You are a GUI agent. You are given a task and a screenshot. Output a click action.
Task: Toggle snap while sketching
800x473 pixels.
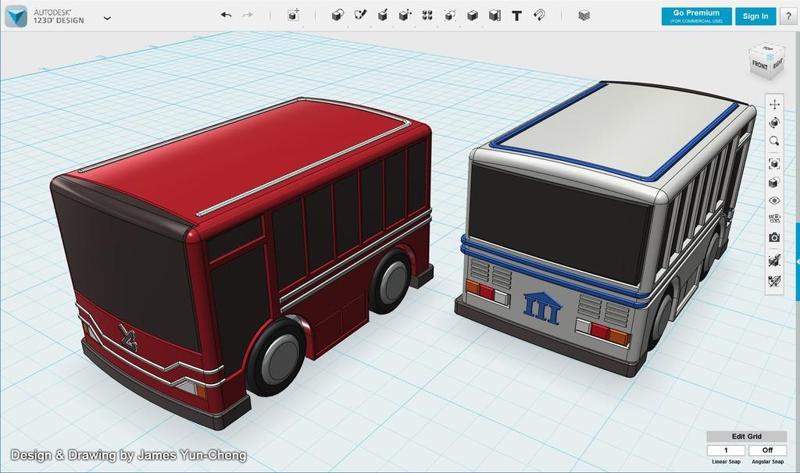[x=774, y=280]
